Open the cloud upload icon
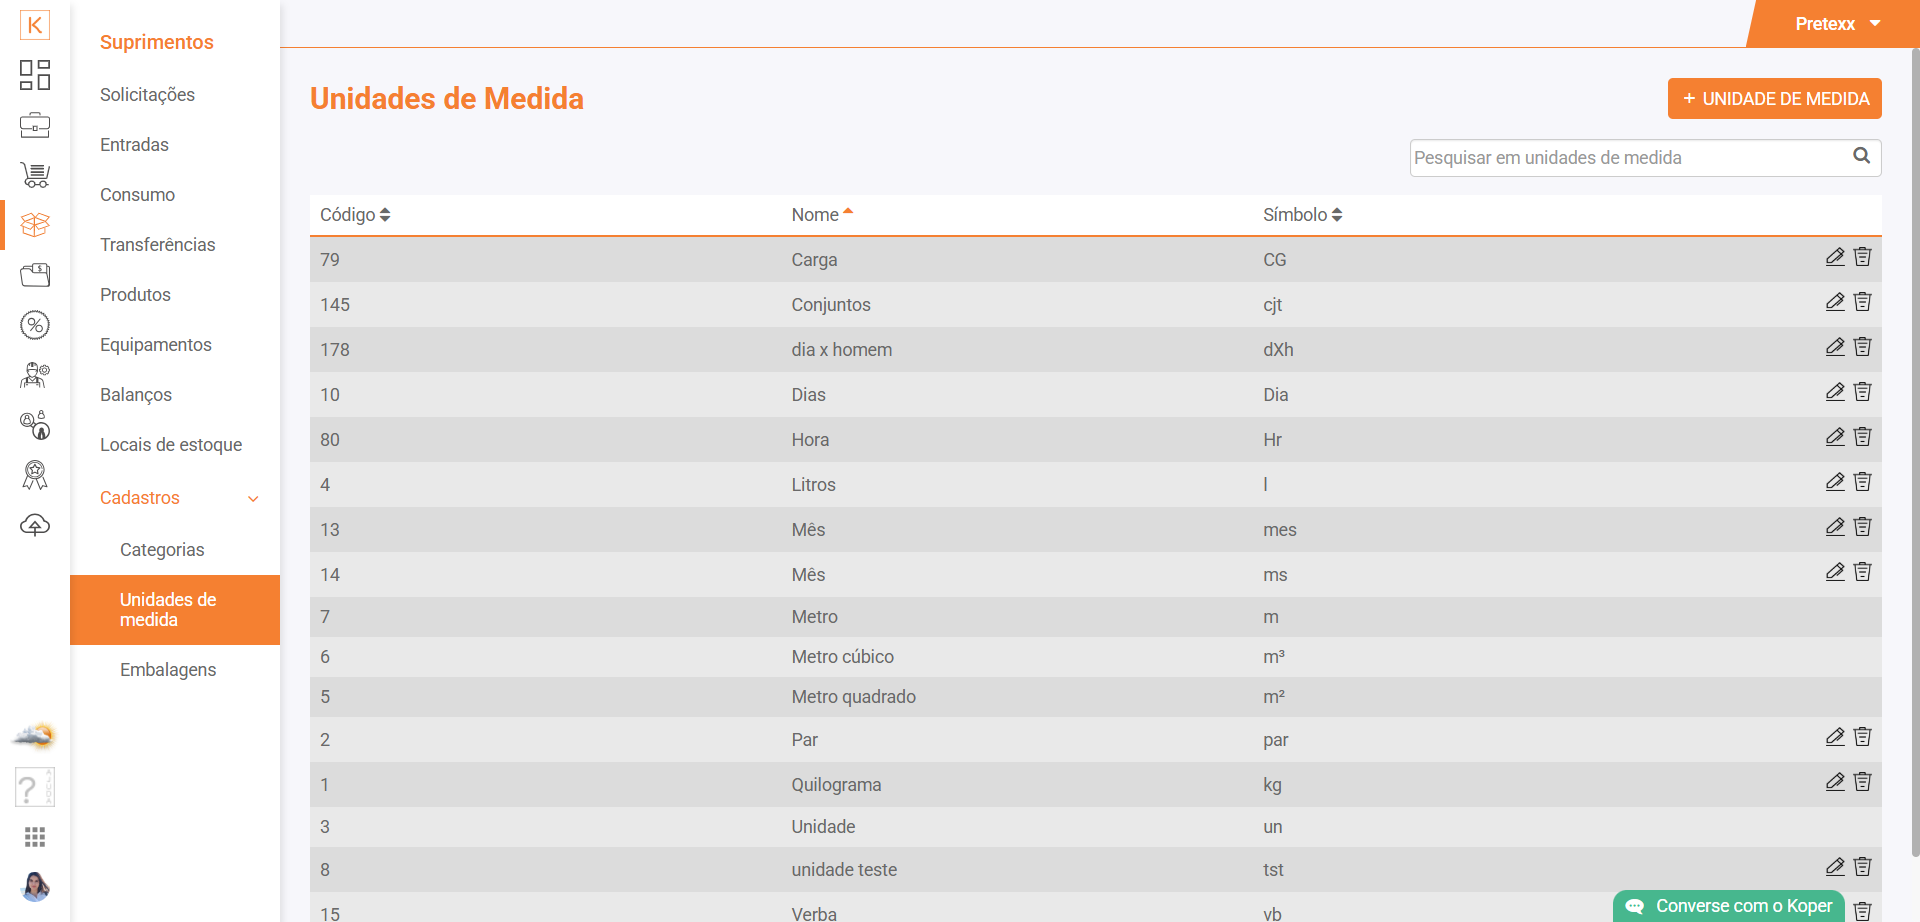Viewport: 1920px width, 922px height. coord(35,525)
